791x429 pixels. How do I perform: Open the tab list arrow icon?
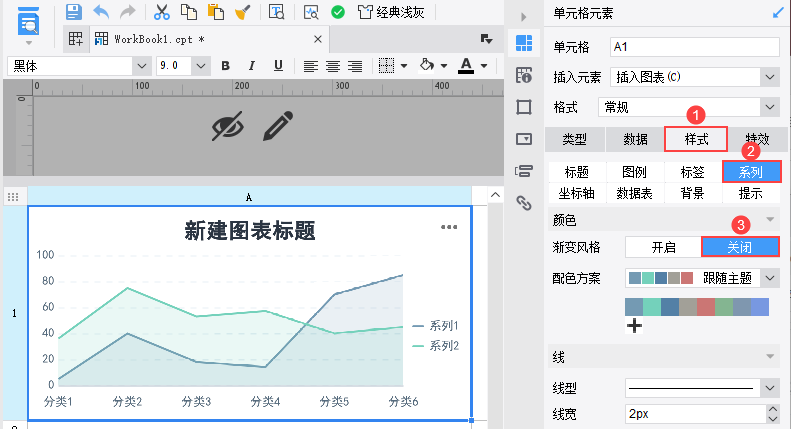pyautogui.click(x=486, y=39)
